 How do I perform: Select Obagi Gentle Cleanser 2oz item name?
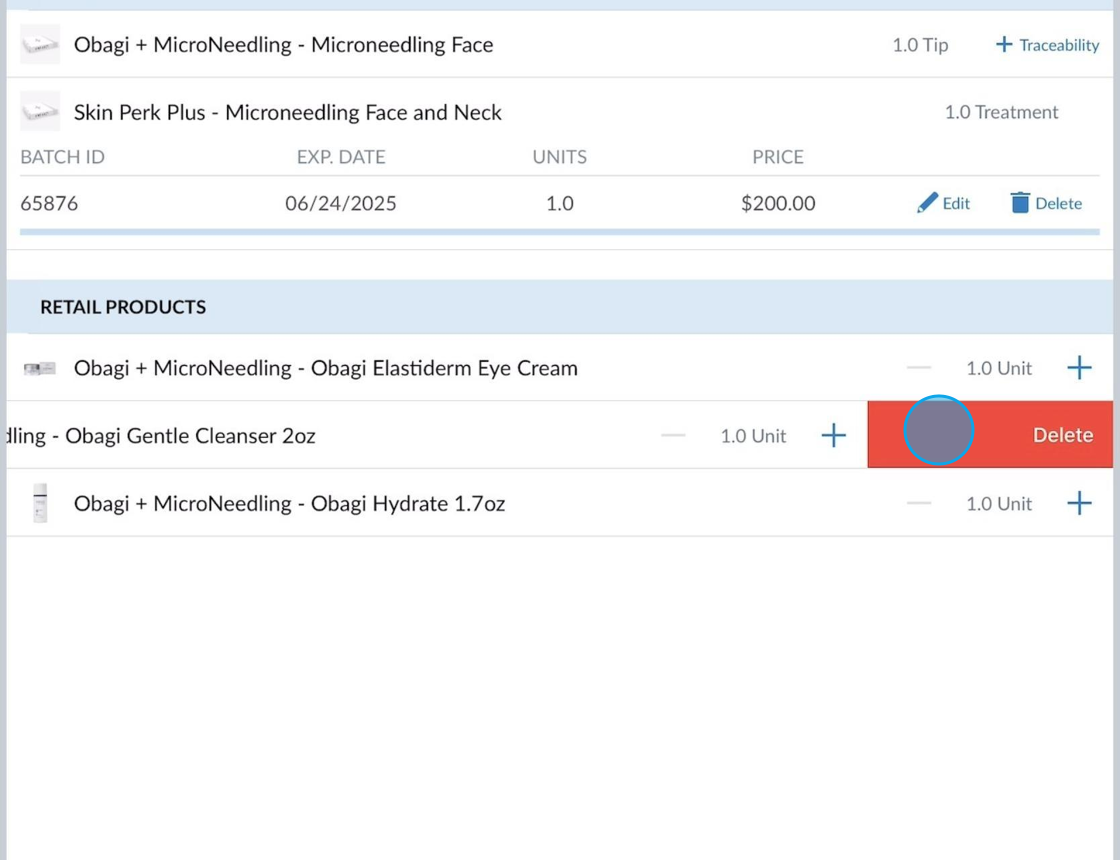(161, 436)
